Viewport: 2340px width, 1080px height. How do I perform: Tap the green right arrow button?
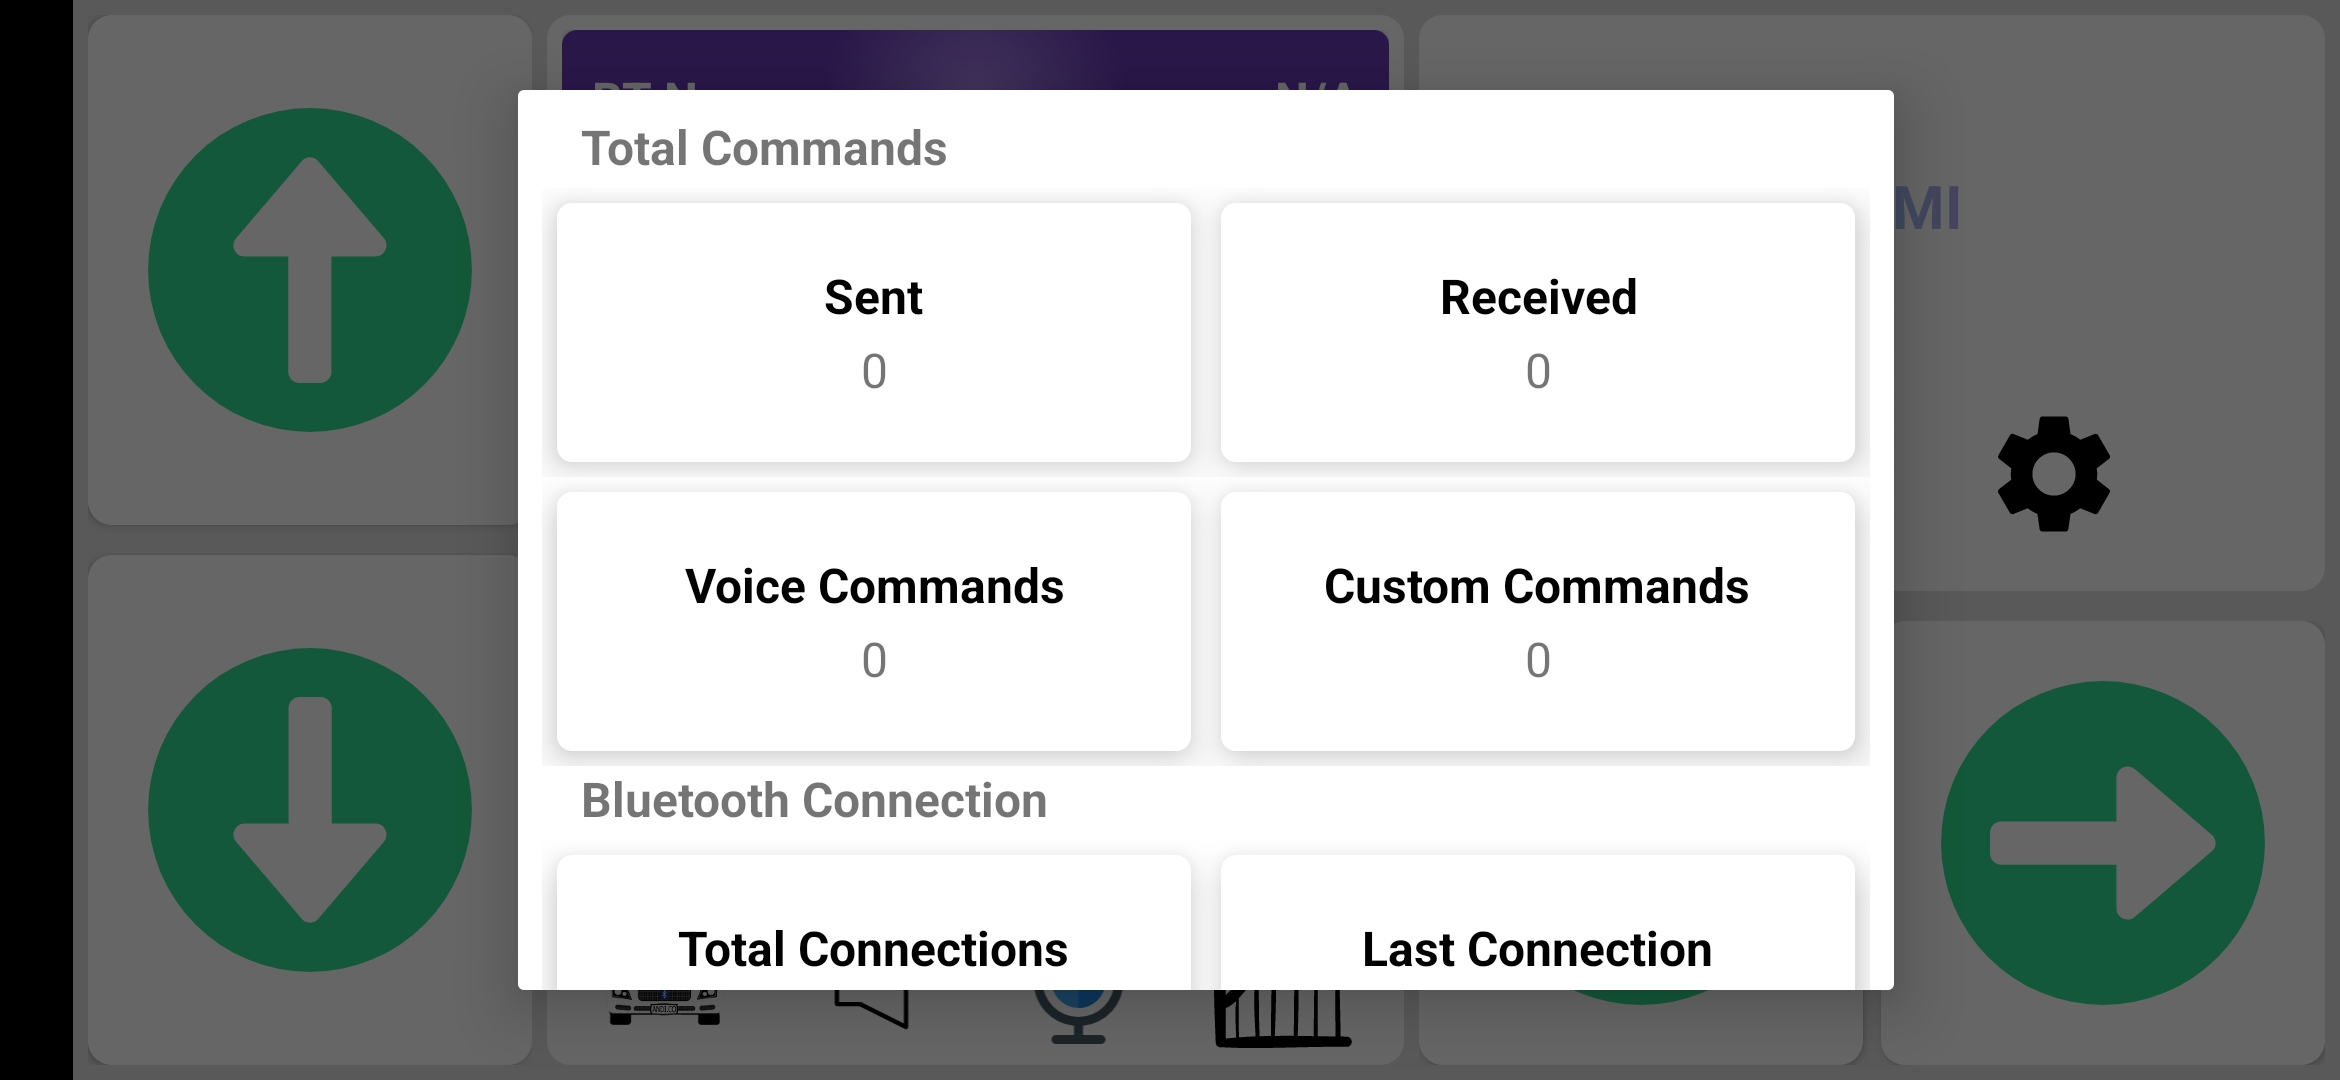[x=2102, y=843]
